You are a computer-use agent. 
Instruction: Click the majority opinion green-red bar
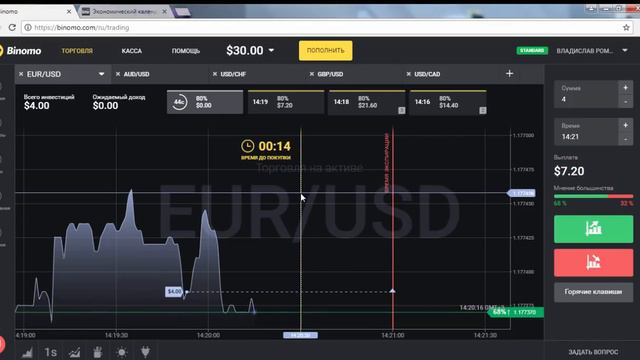click(x=593, y=196)
